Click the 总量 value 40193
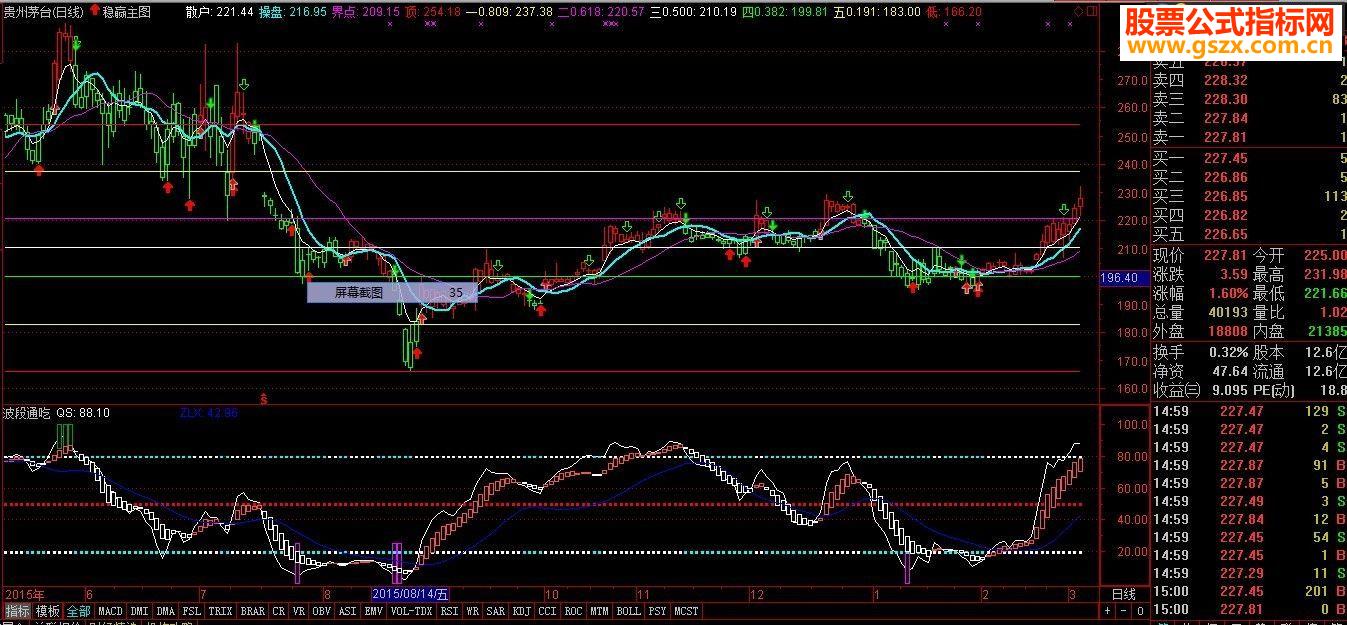This screenshot has width=1347, height=625. 1228,313
